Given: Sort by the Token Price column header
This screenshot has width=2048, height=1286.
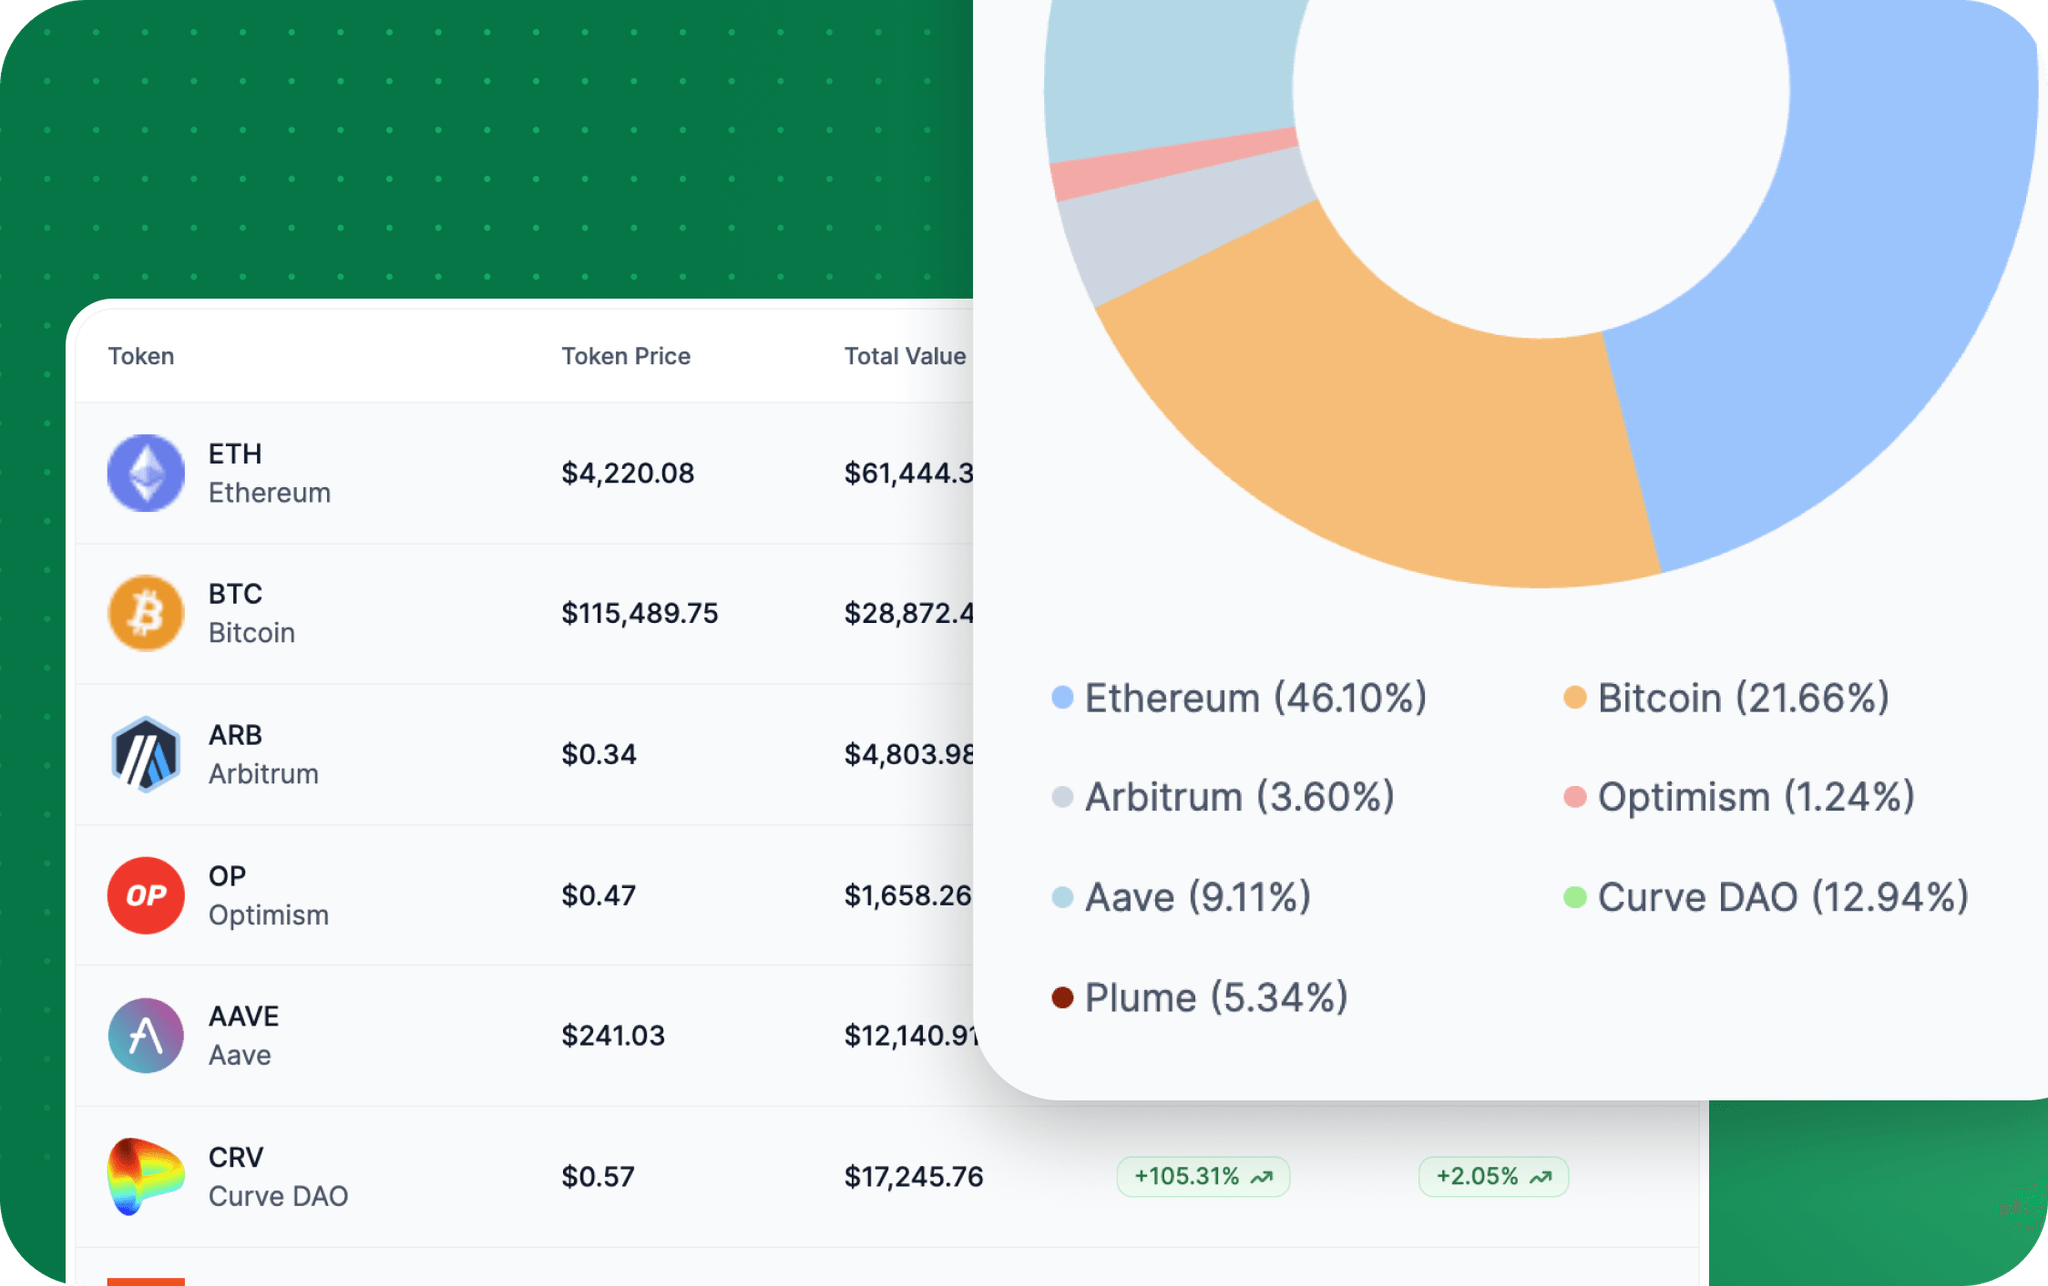Looking at the screenshot, I should (x=626, y=356).
